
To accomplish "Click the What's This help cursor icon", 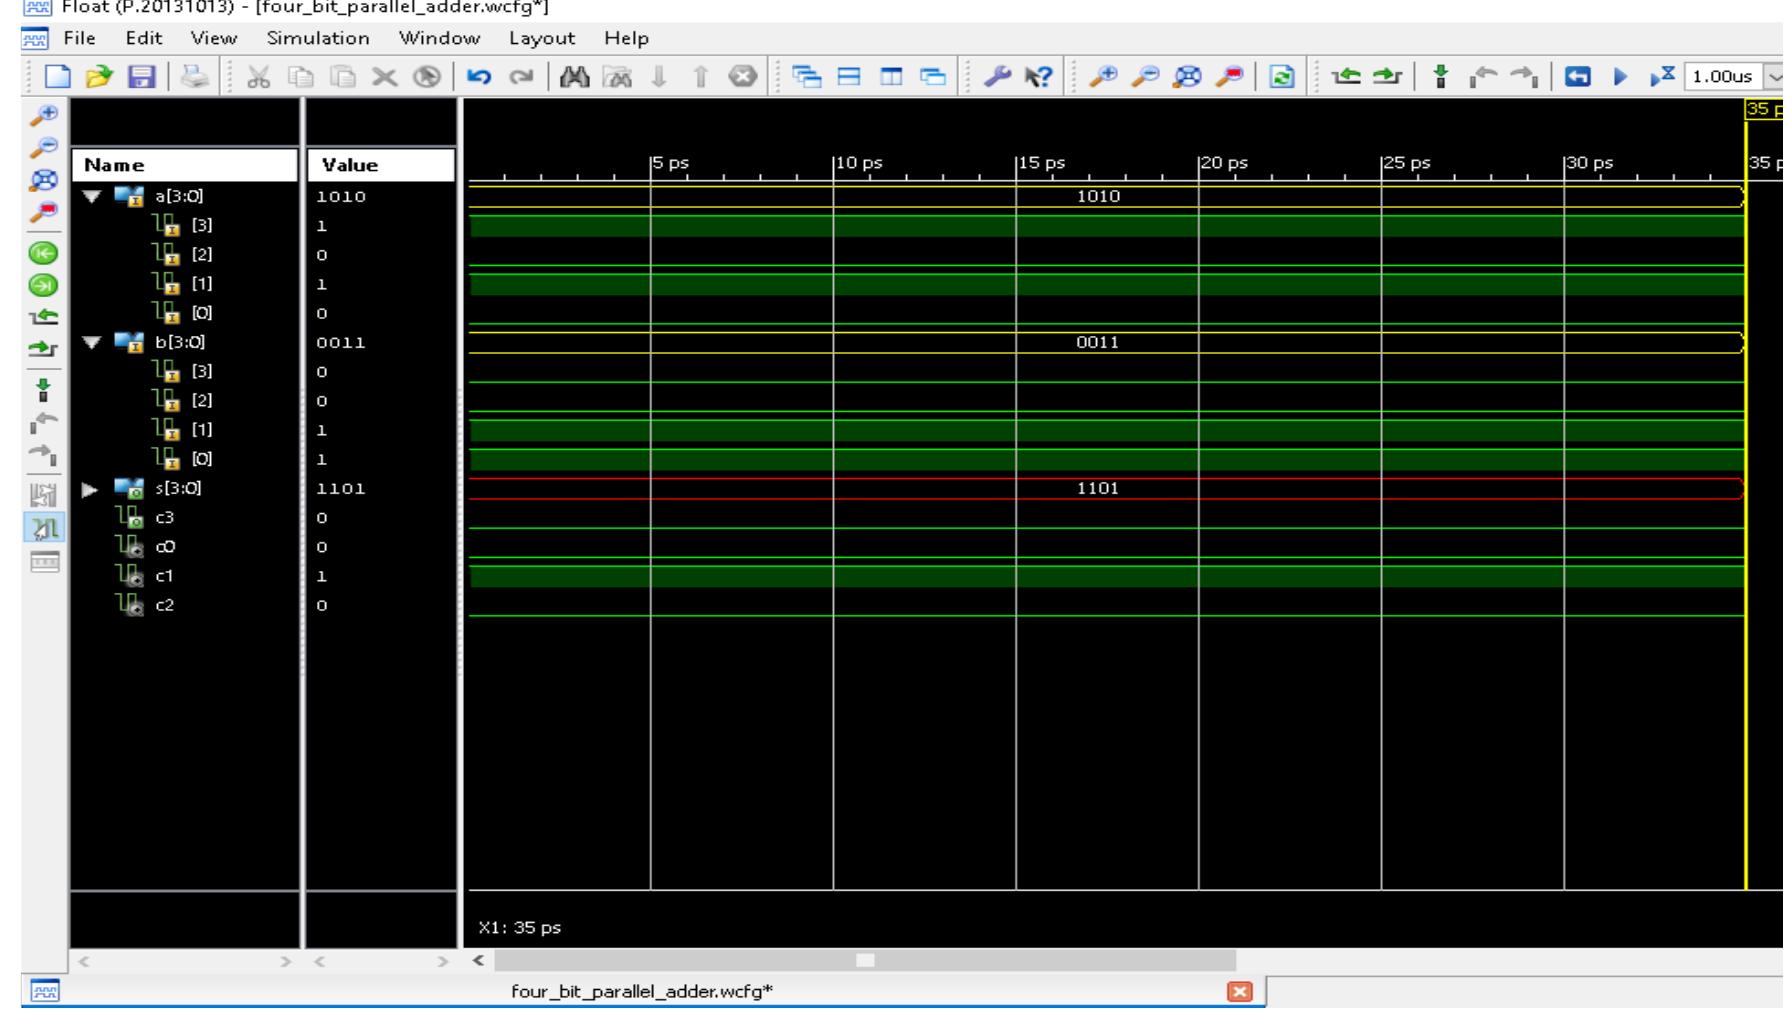I will click(1039, 78).
